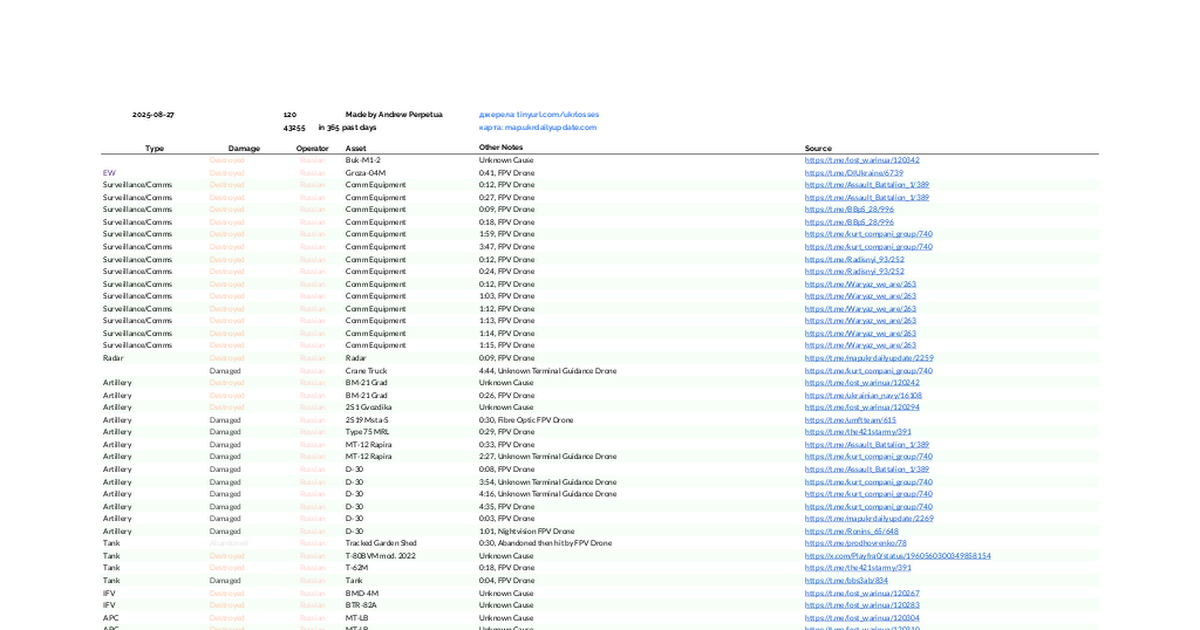Select the 'BMD-4M' asset cell
Viewport: 1200px width, 630px height.
[x=362, y=593]
